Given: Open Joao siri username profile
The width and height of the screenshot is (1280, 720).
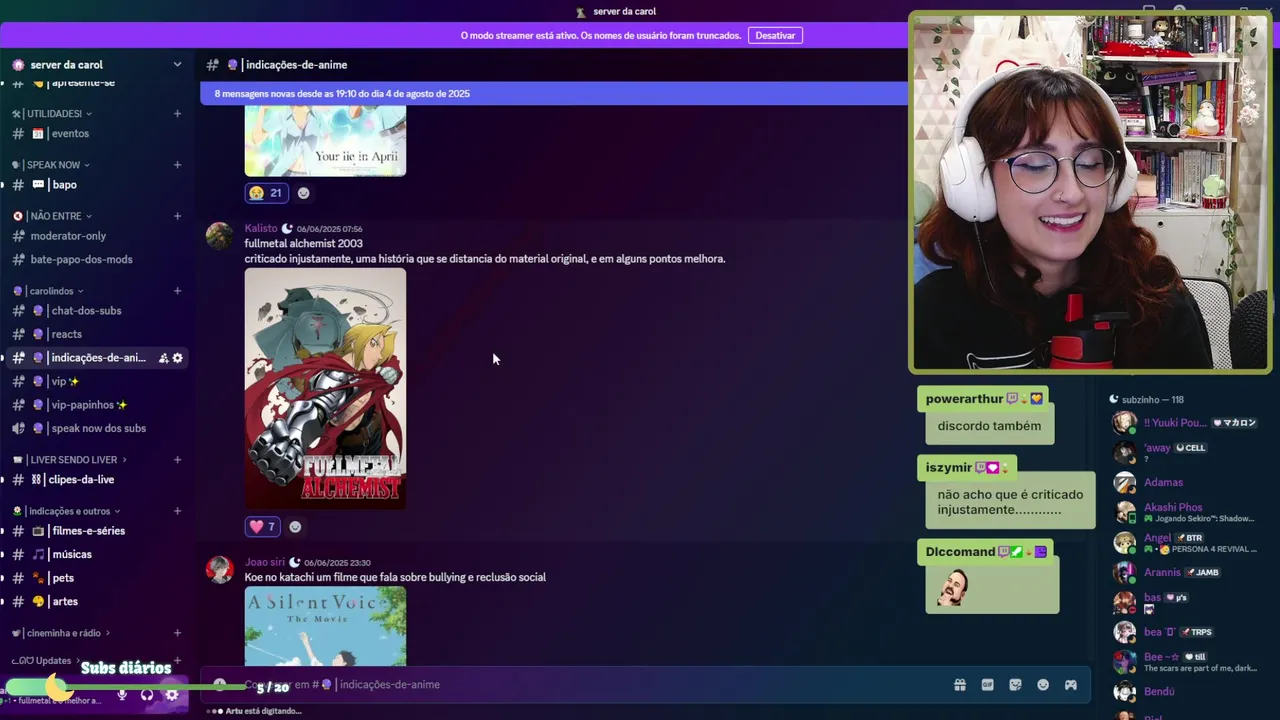Looking at the screenshot, I should click(x=265, y=563).
